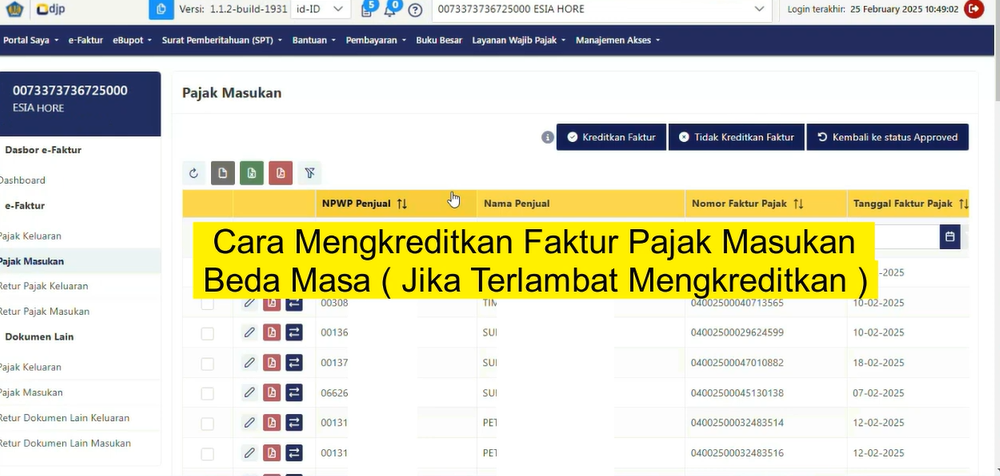Click swap arrows icon for faktur 04002500029624599
This screenshot has height=476, width=1000.
coord(294,332)
